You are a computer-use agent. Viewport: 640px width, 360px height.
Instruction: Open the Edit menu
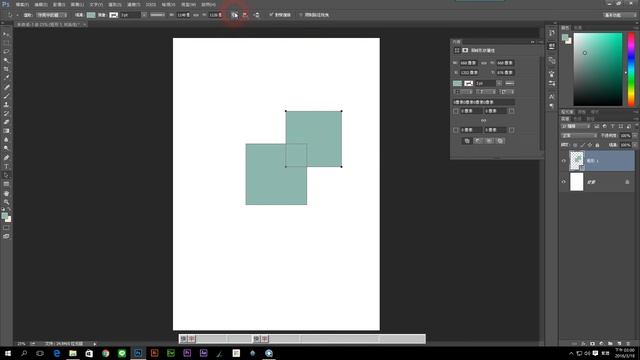click(x=40, y=4)
